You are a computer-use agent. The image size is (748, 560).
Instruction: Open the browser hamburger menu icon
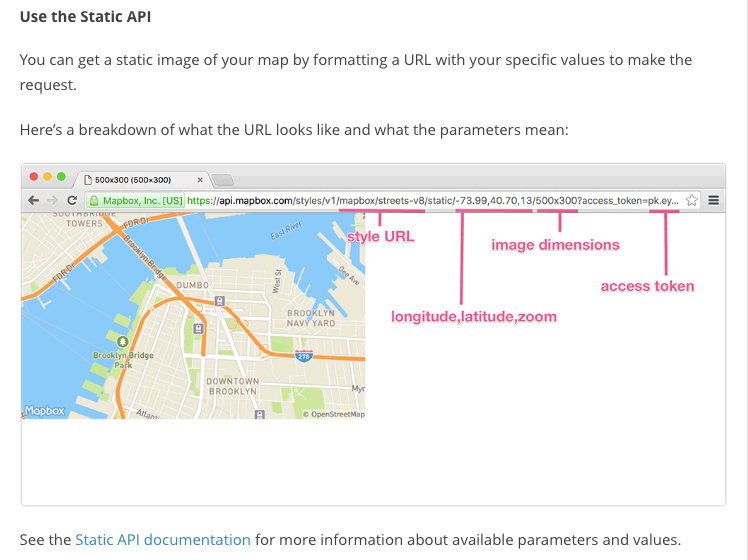pos(714,200)
